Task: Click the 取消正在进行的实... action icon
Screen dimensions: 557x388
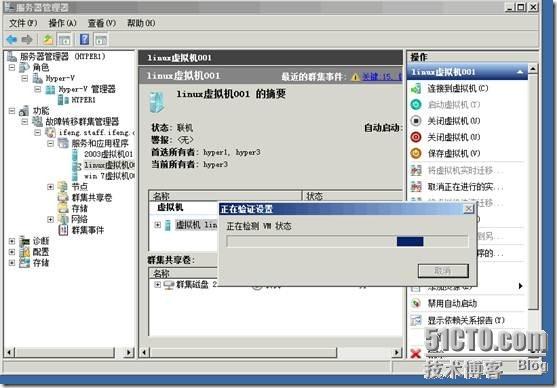Action: pyautogui.click(x=416, y=186)
